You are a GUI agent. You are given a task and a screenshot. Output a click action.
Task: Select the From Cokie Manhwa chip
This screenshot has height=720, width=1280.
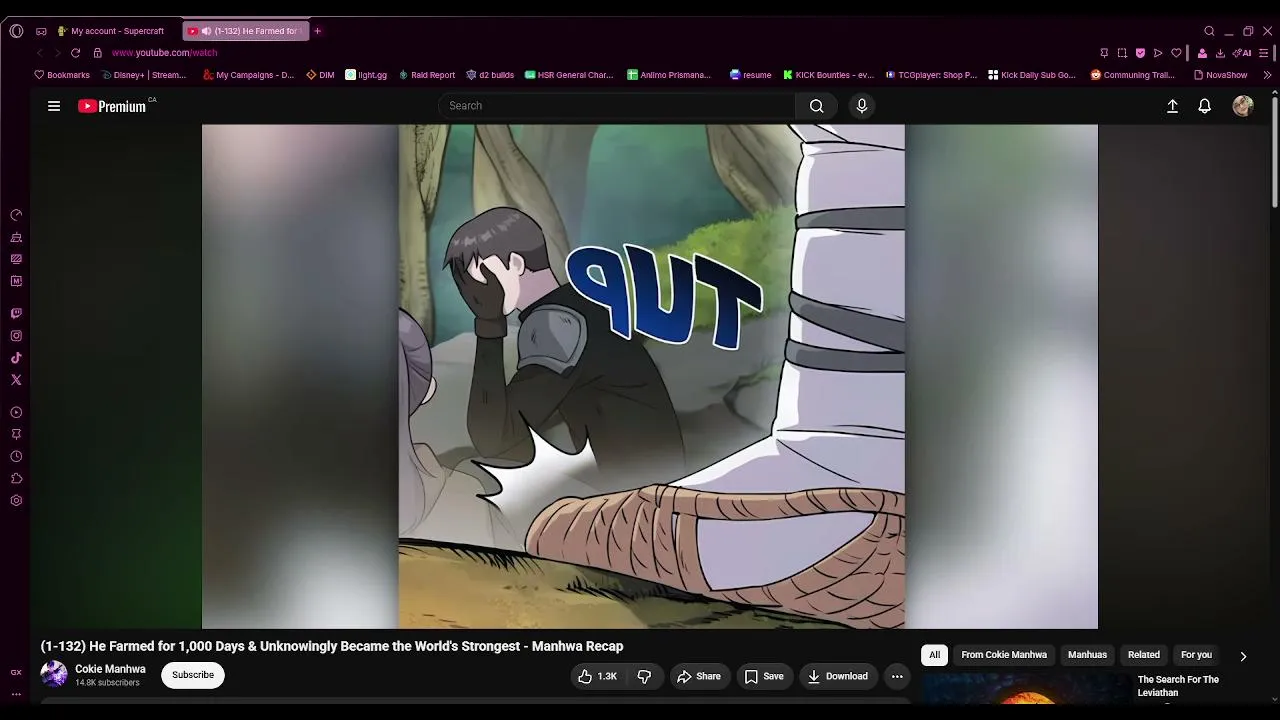(1004, 655)
